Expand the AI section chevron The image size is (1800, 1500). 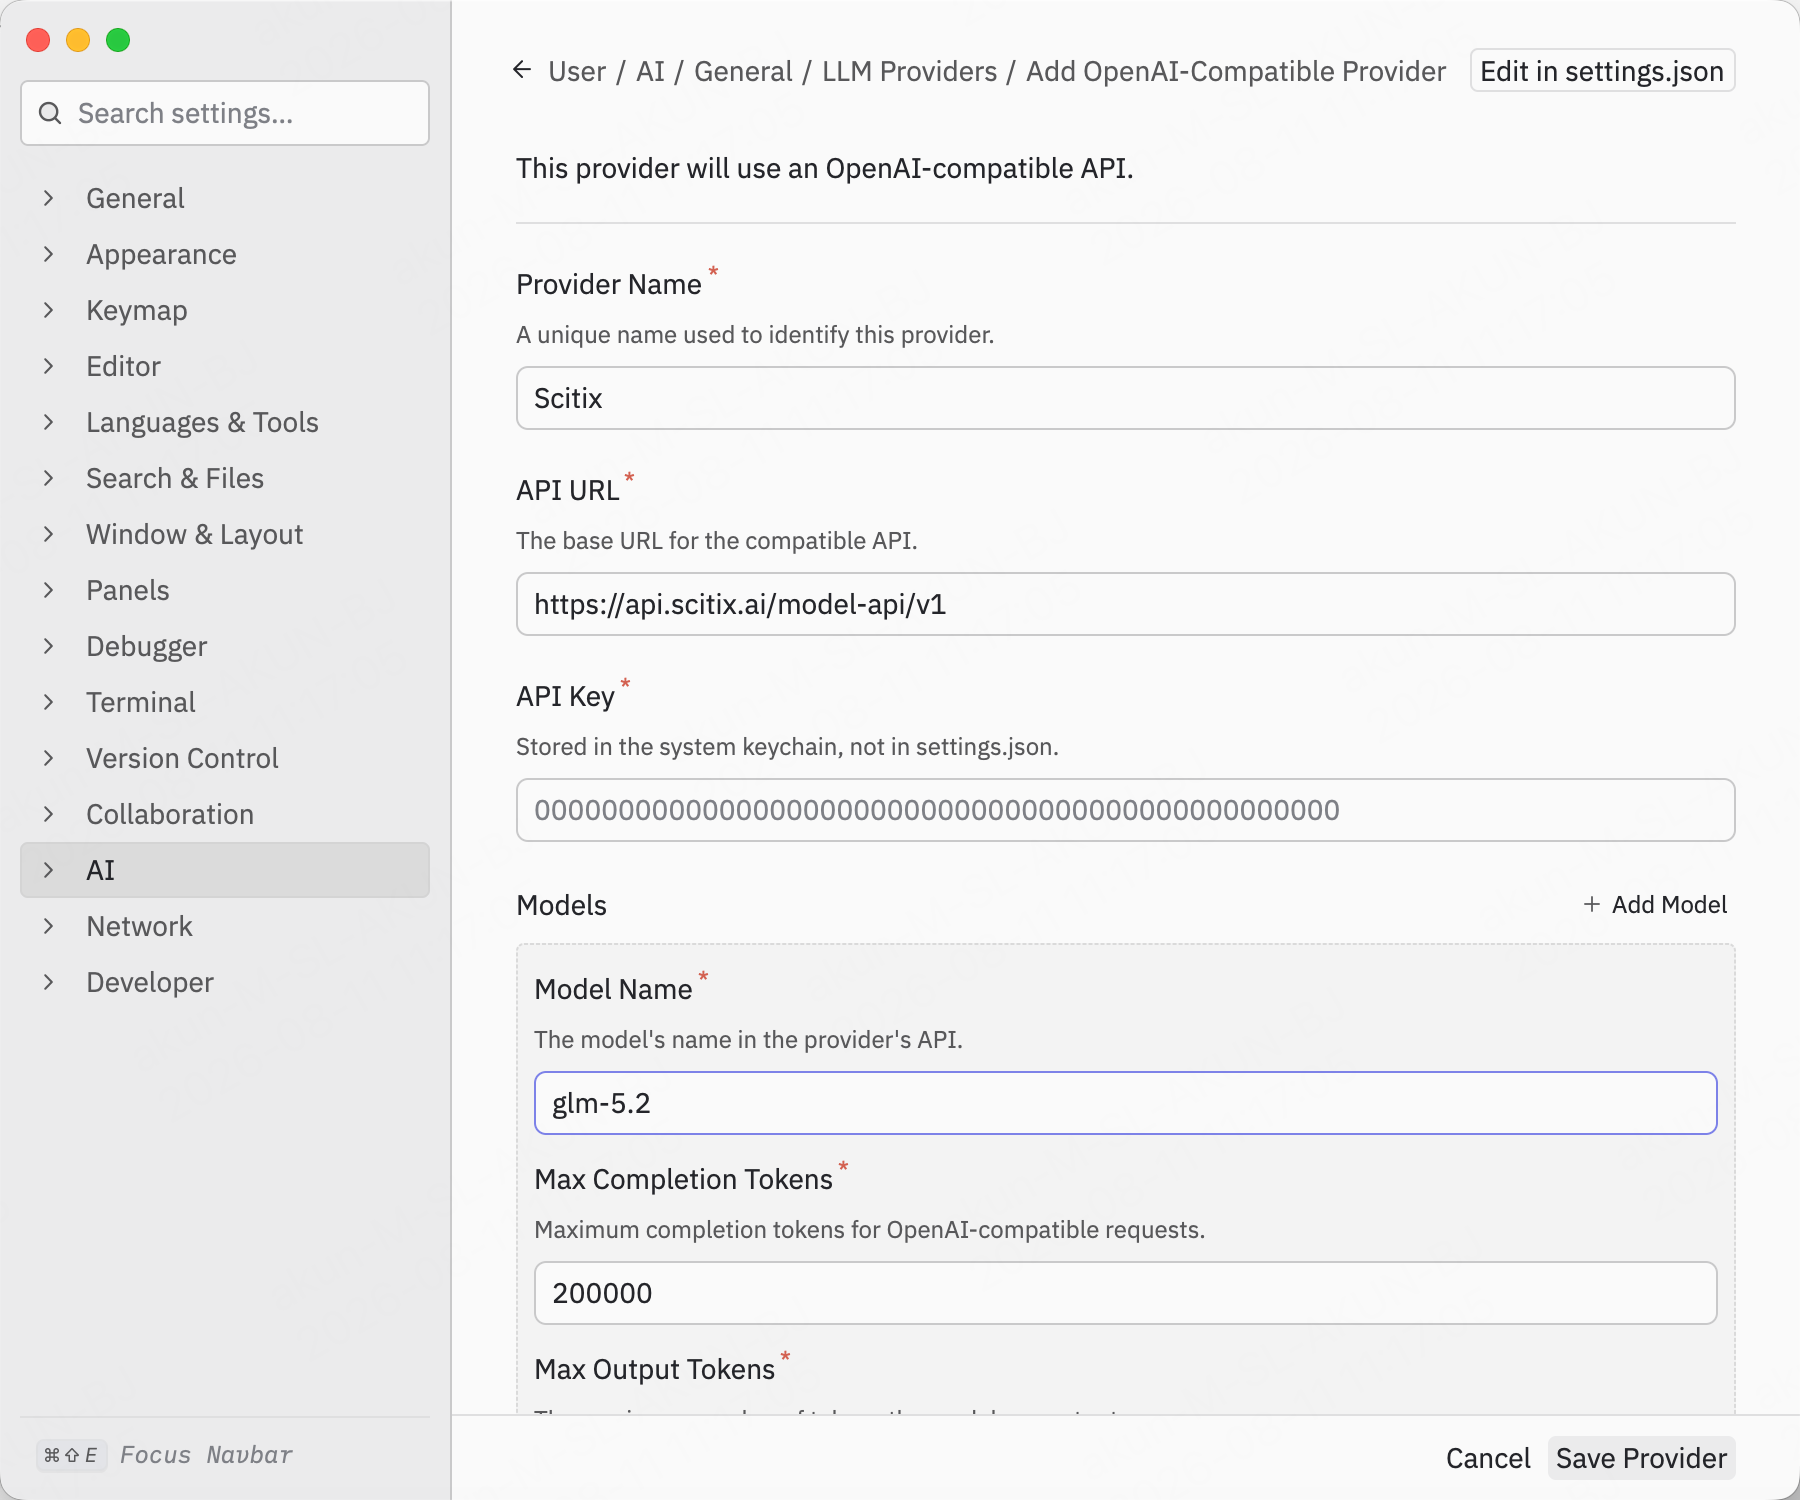(x=48, y=870)
